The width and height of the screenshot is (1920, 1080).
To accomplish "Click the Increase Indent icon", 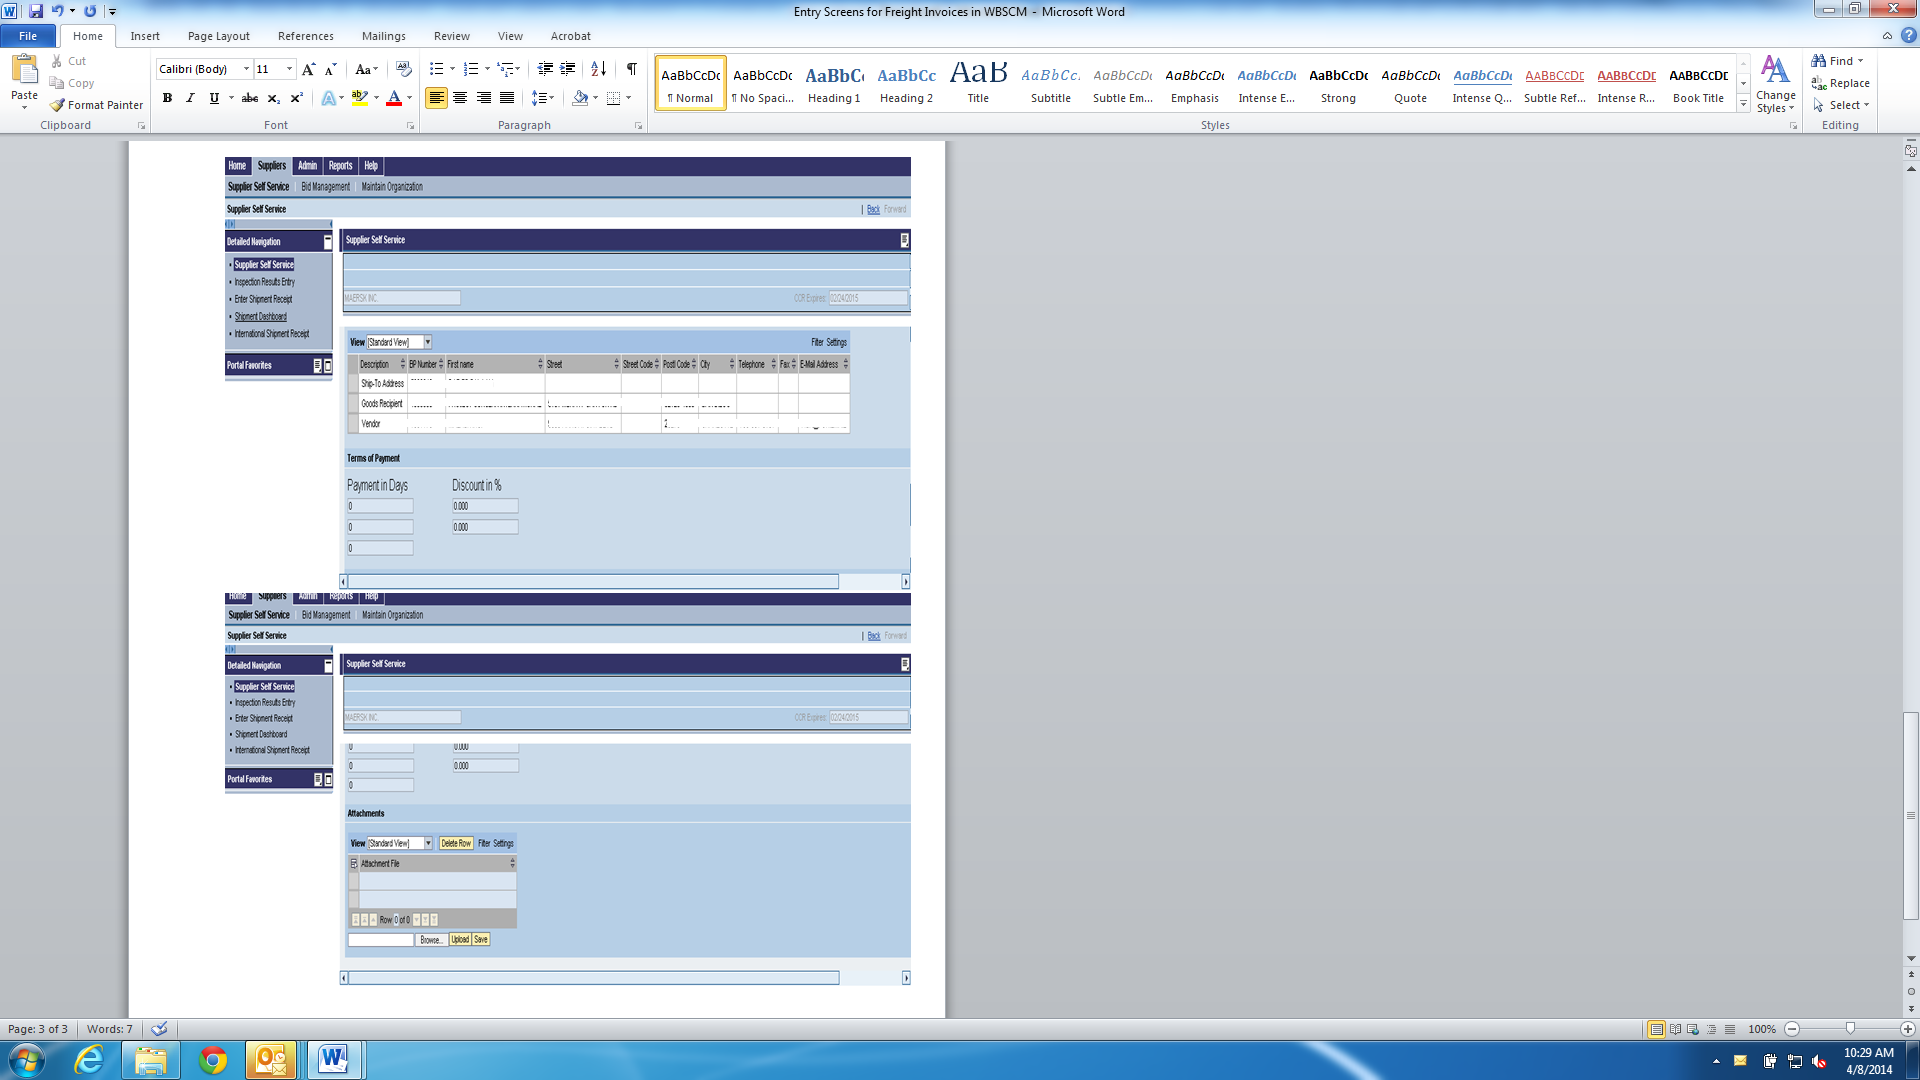I will tap(567, 69).
